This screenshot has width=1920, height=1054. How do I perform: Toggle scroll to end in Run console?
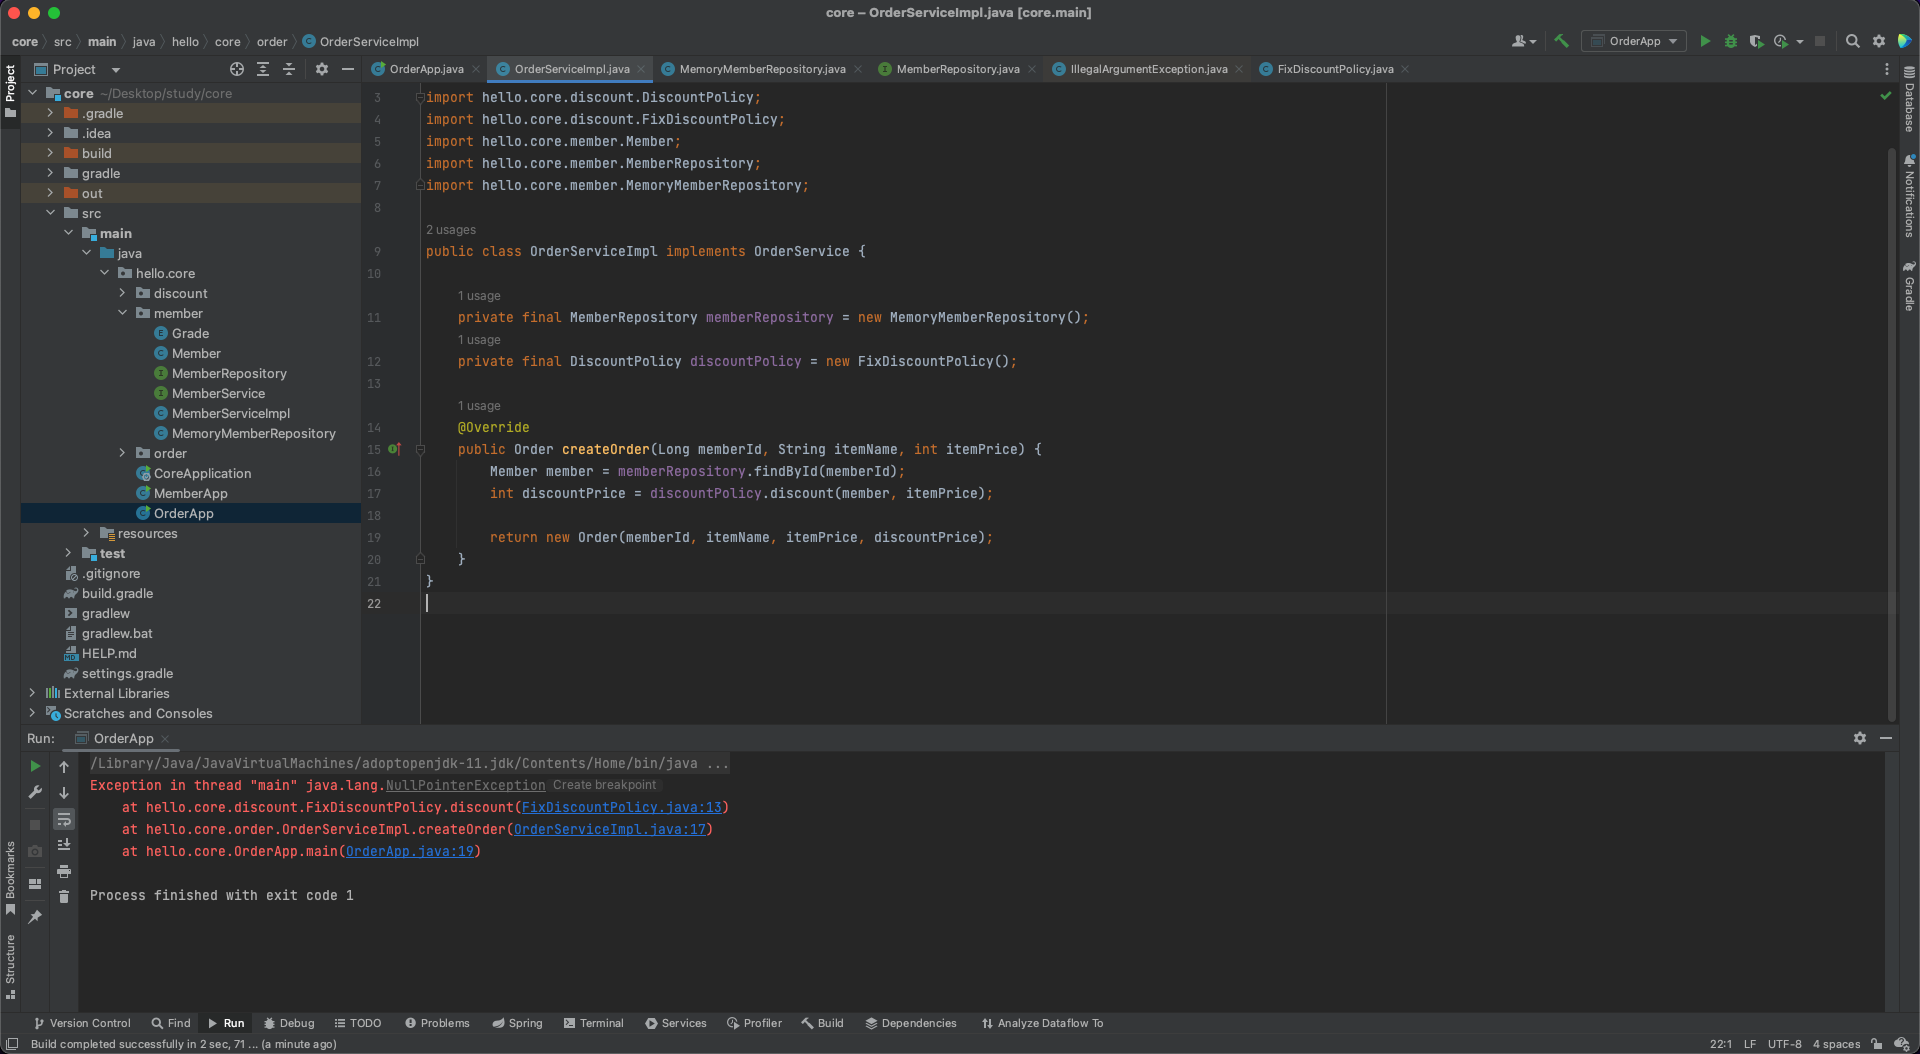[64, 845]
